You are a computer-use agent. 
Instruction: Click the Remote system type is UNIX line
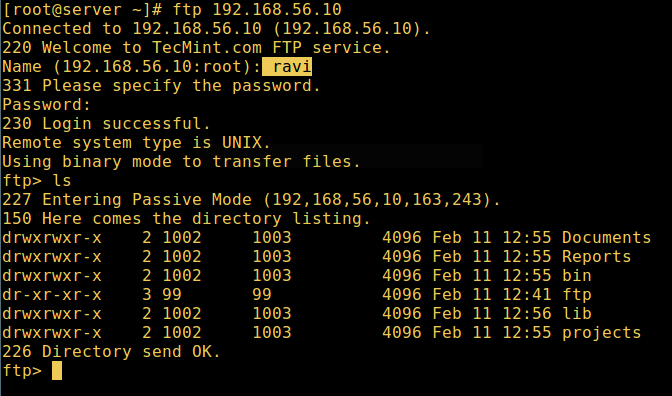tap(136, 143)
